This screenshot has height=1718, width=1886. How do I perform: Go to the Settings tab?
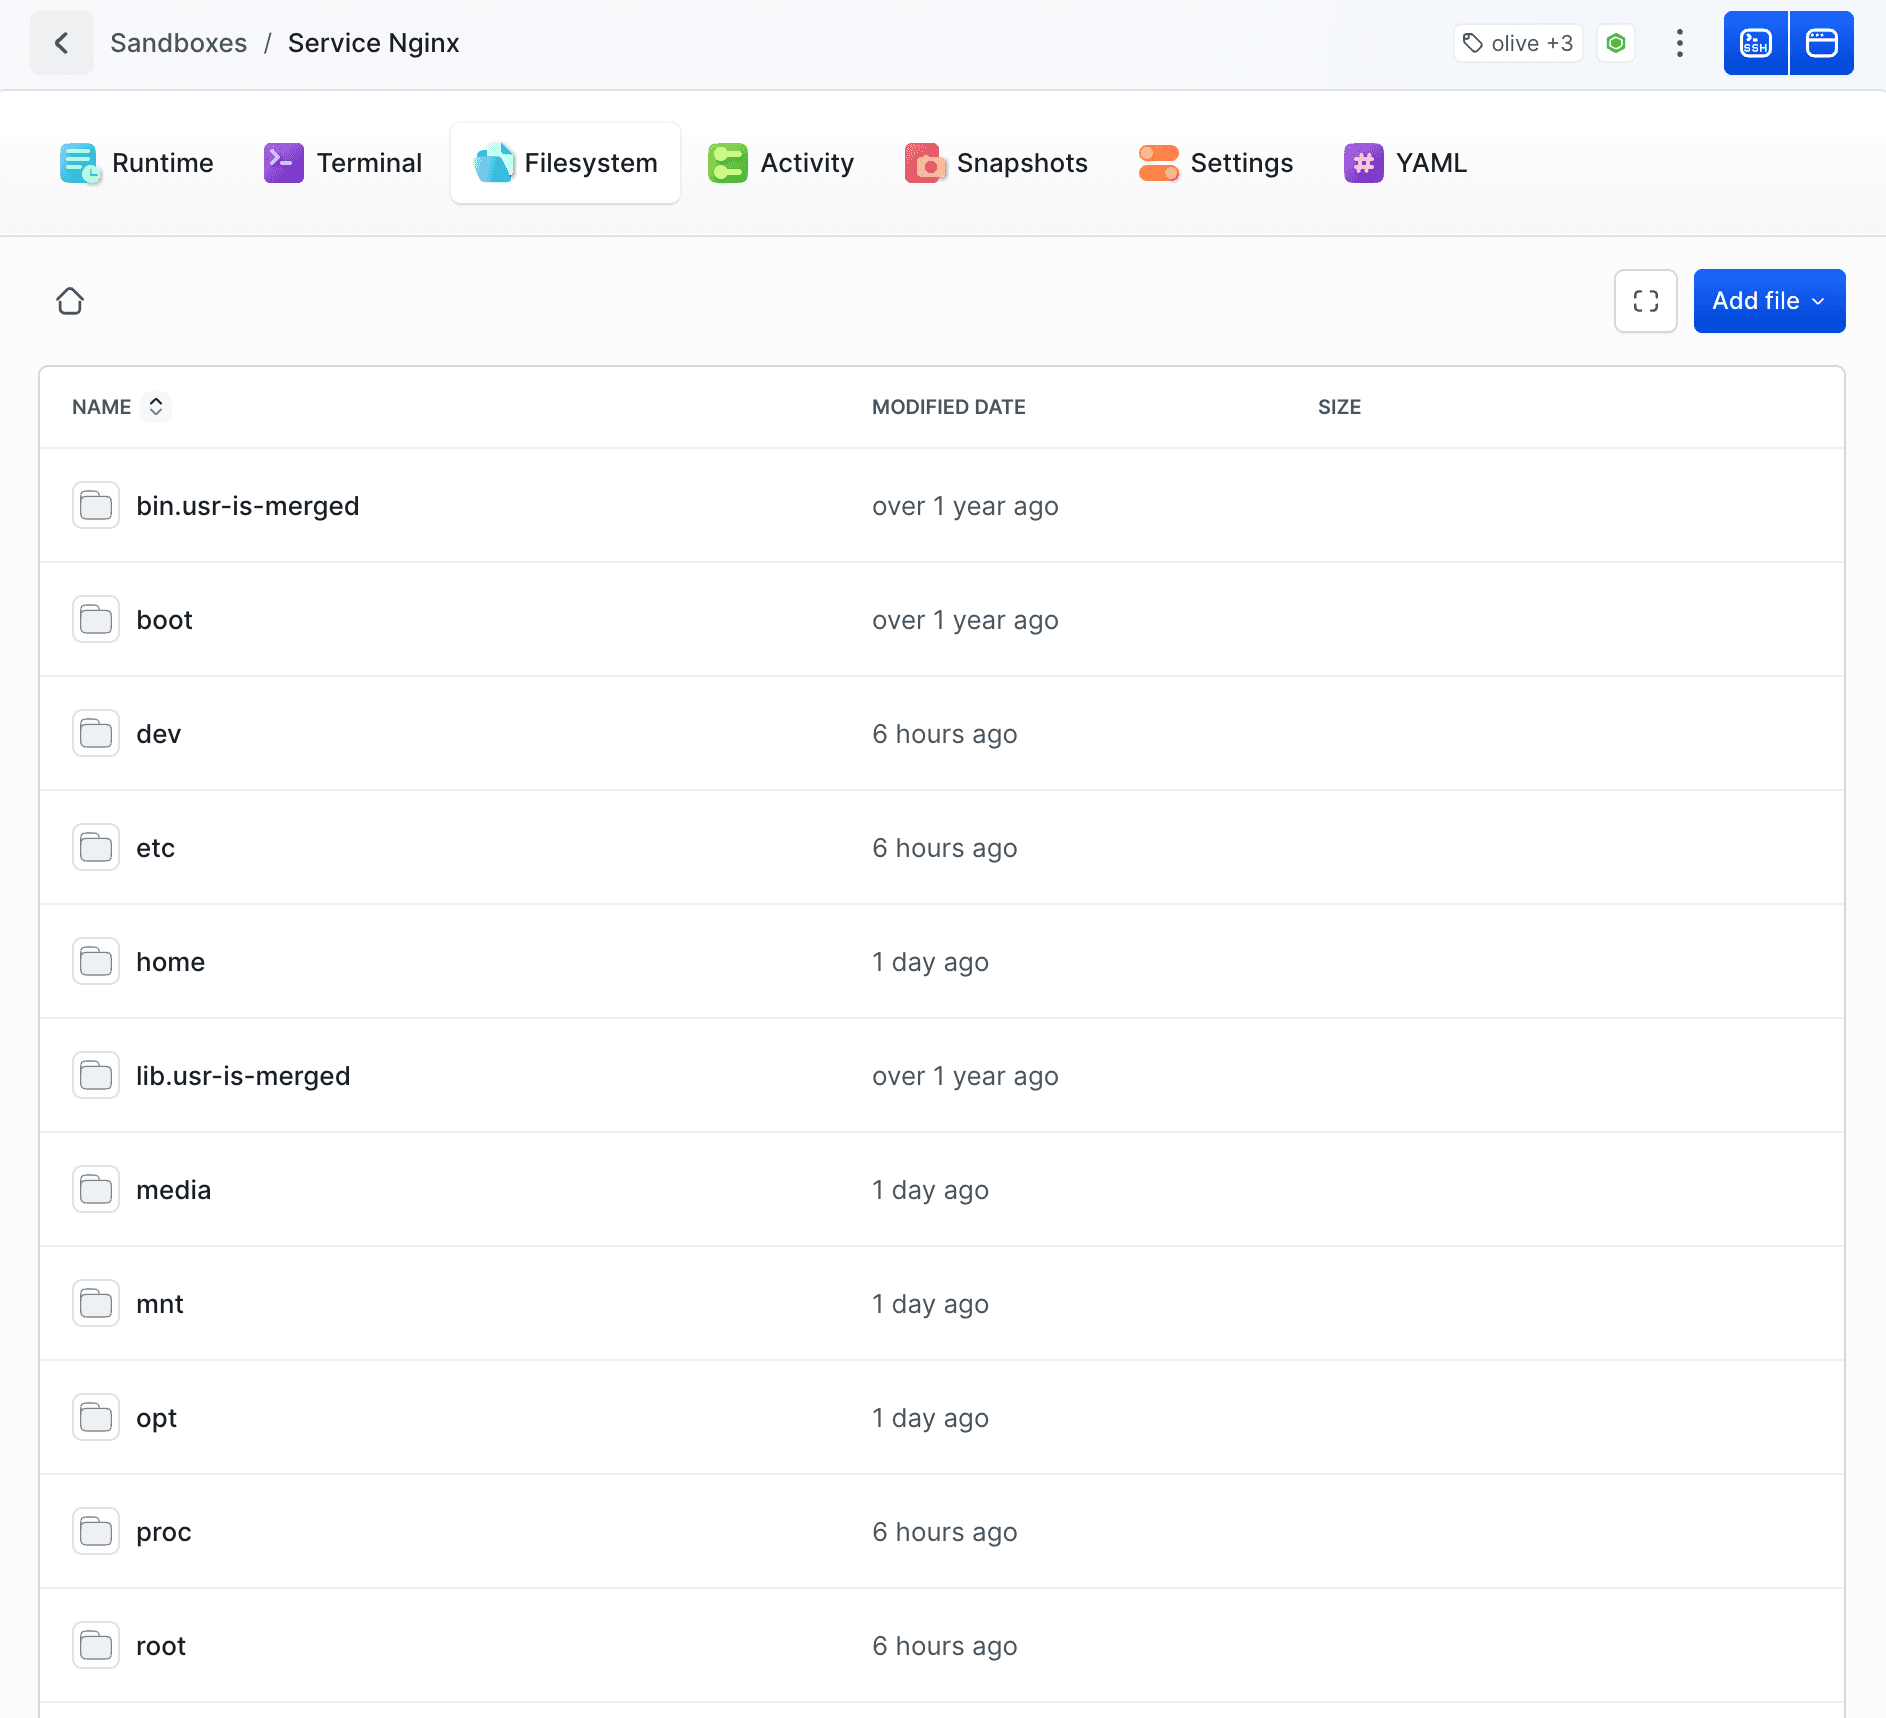pyautogui.click(x=1216, y=163)
